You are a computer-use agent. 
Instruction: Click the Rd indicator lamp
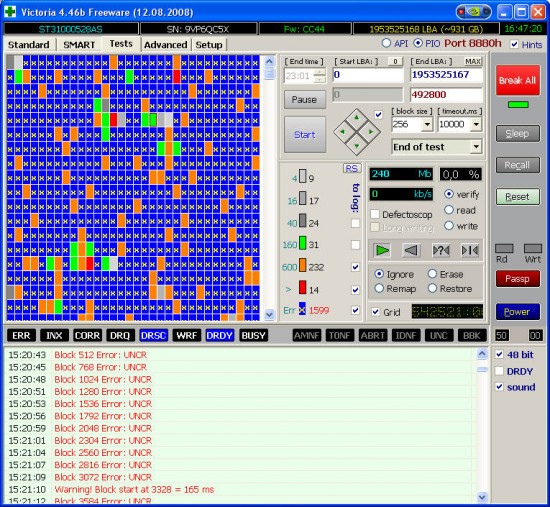tap(504, 248)
